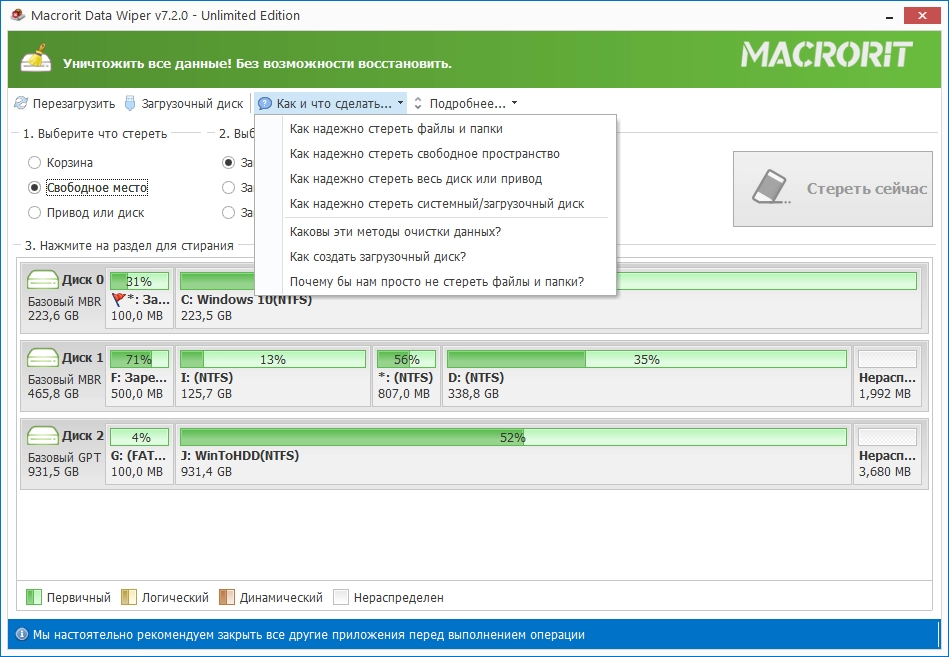Select the Disk 1 drive icon
The image size is (949, 657).
tap(42, 358)
